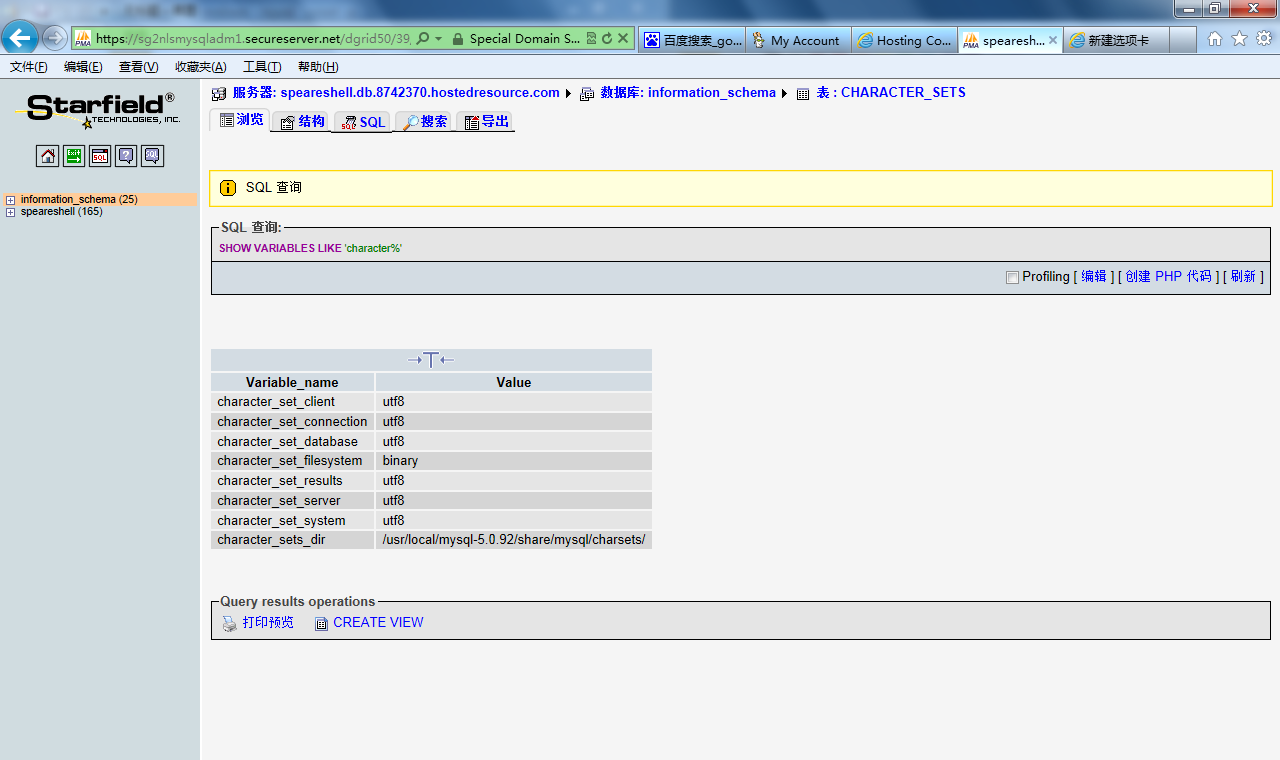Click the browser forward arrow button
The width and height of the screenshot is (1280, 760).
(55, 39)
